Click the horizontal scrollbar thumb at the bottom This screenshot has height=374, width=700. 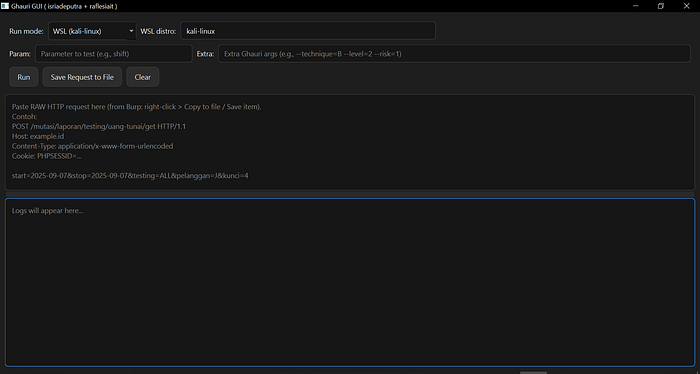tap(533, 372)
